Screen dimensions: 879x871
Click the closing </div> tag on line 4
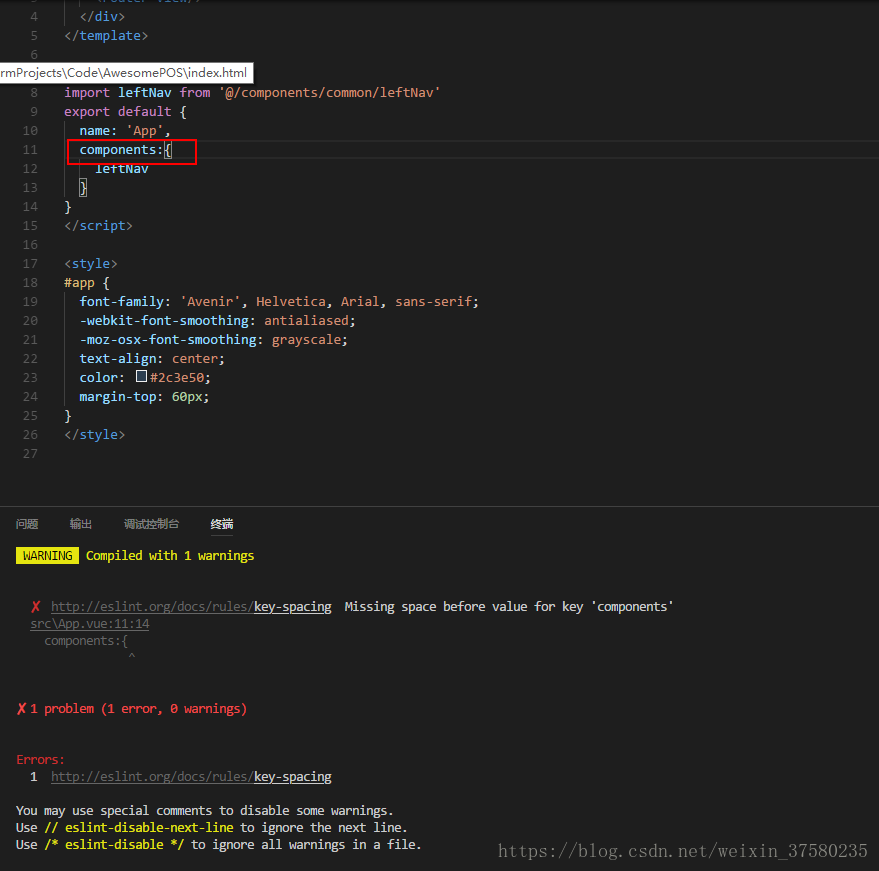[102, 16]
